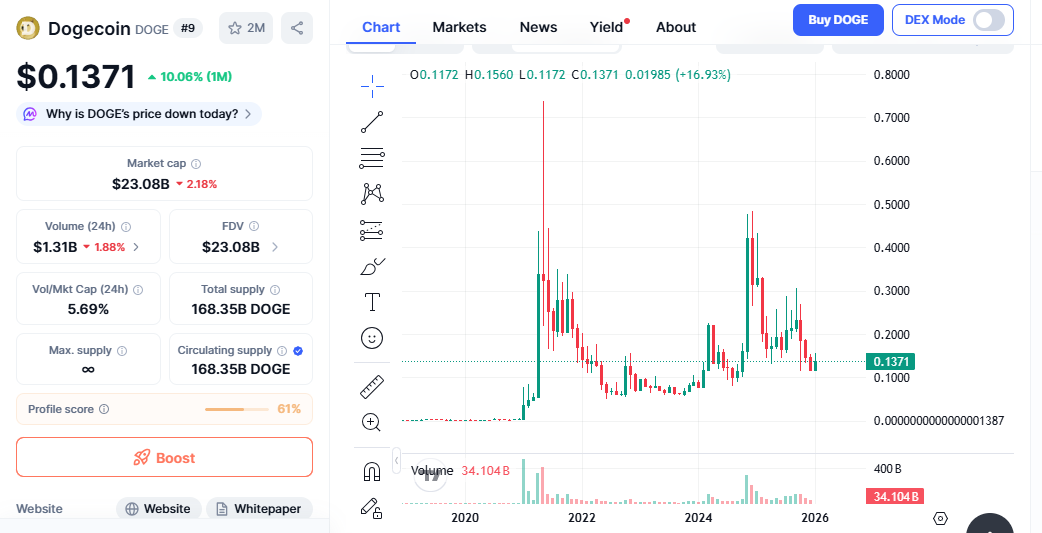The height and width of the screenshot is (533, 1042).
Task: Toggle the magnet snap mode
Action: click(x=372, y=471)
